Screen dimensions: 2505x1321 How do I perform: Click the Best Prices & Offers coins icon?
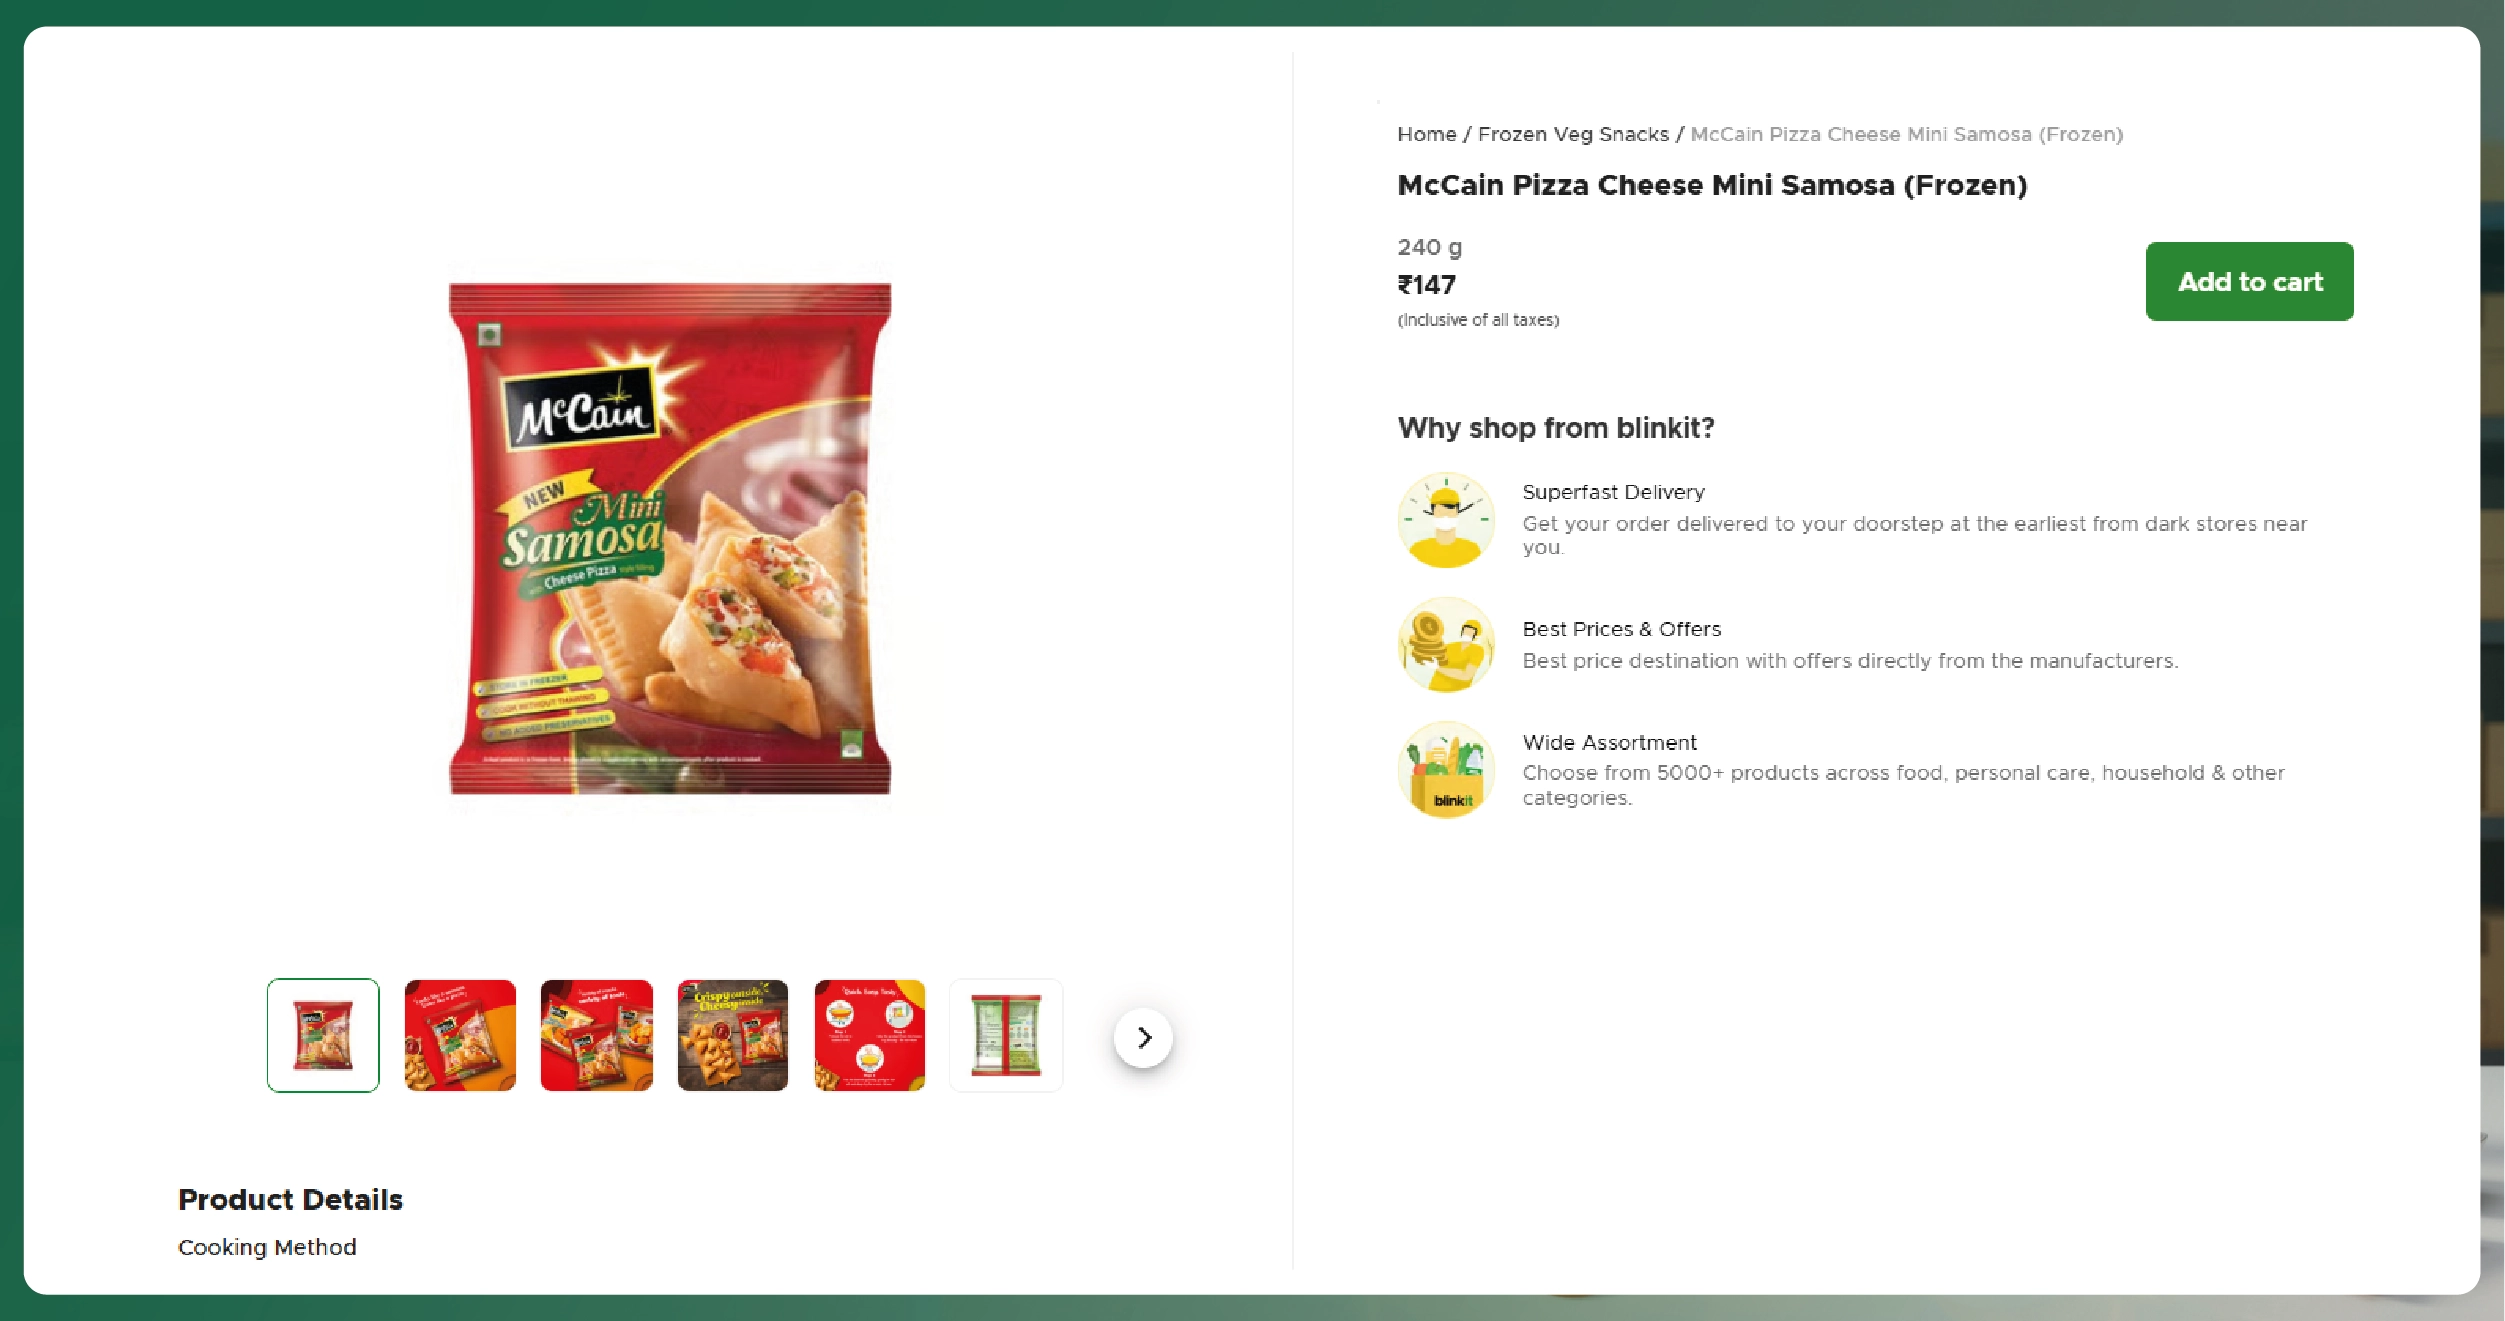(1446, 645)
